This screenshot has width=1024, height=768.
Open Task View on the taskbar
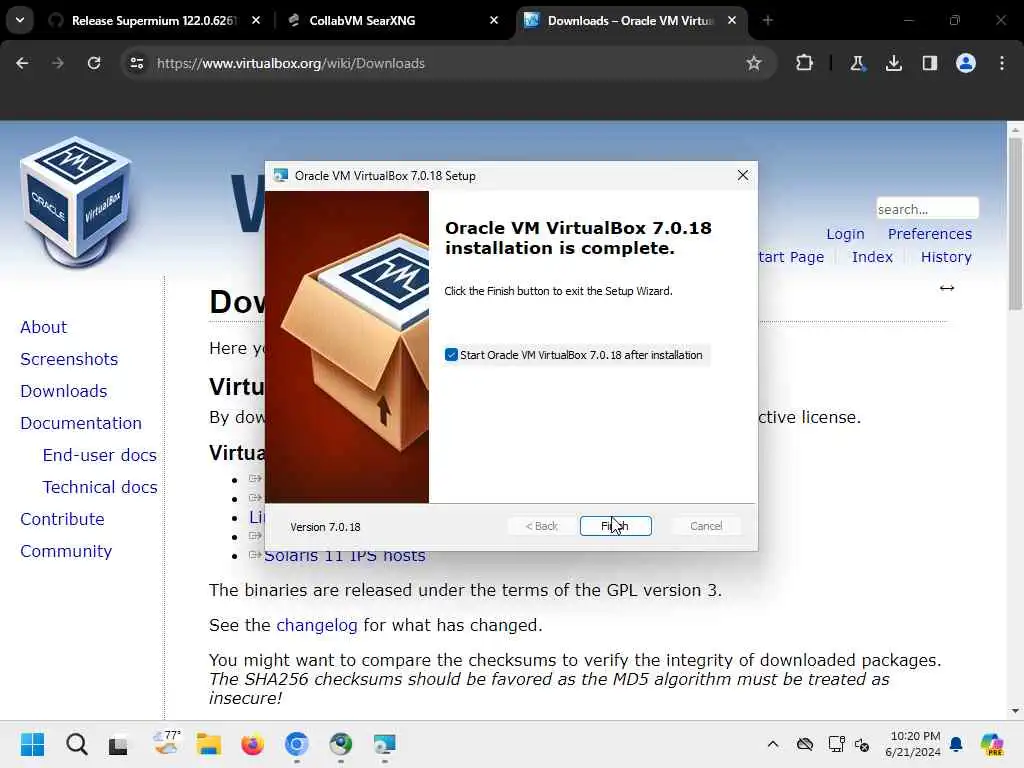(x=118, y=744)
